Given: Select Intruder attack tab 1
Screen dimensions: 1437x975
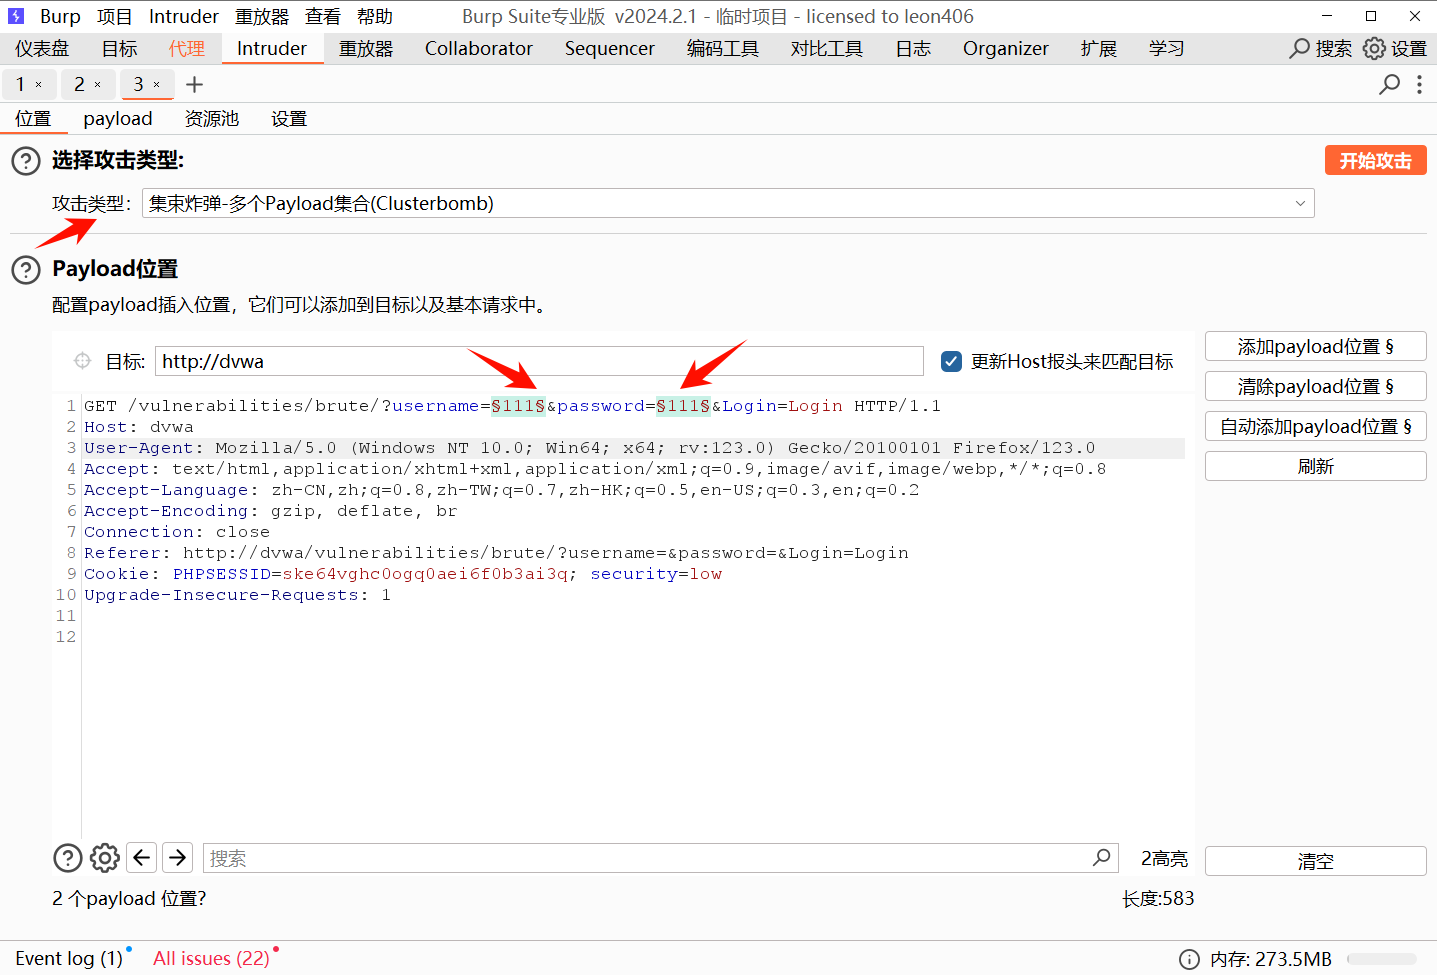Looking at the screenshot, I should 20,85.
